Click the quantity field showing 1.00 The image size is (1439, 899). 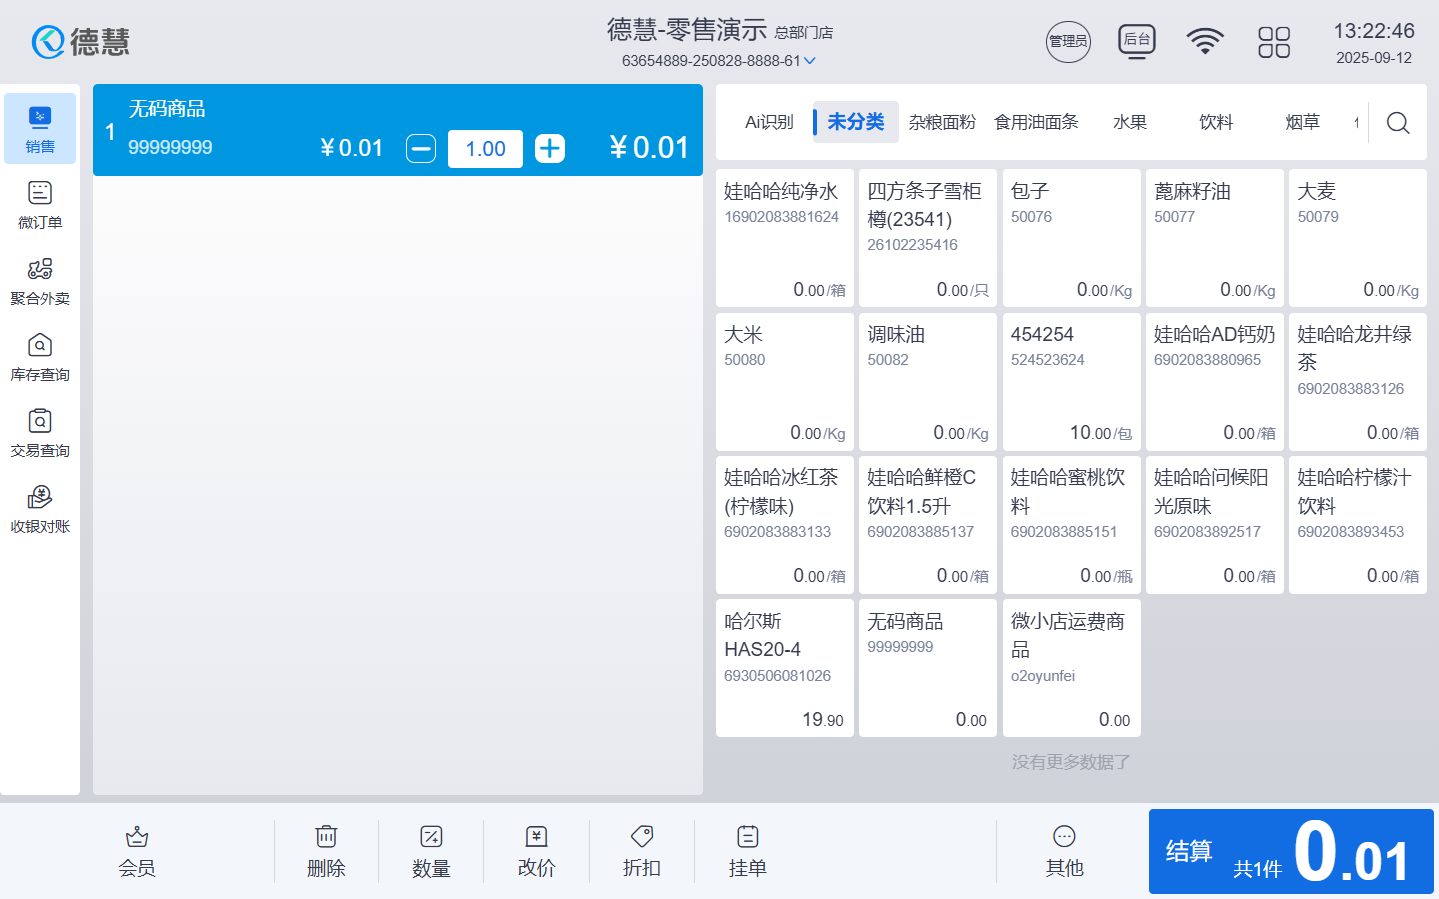pyautogui.click(x=485, y=149)
